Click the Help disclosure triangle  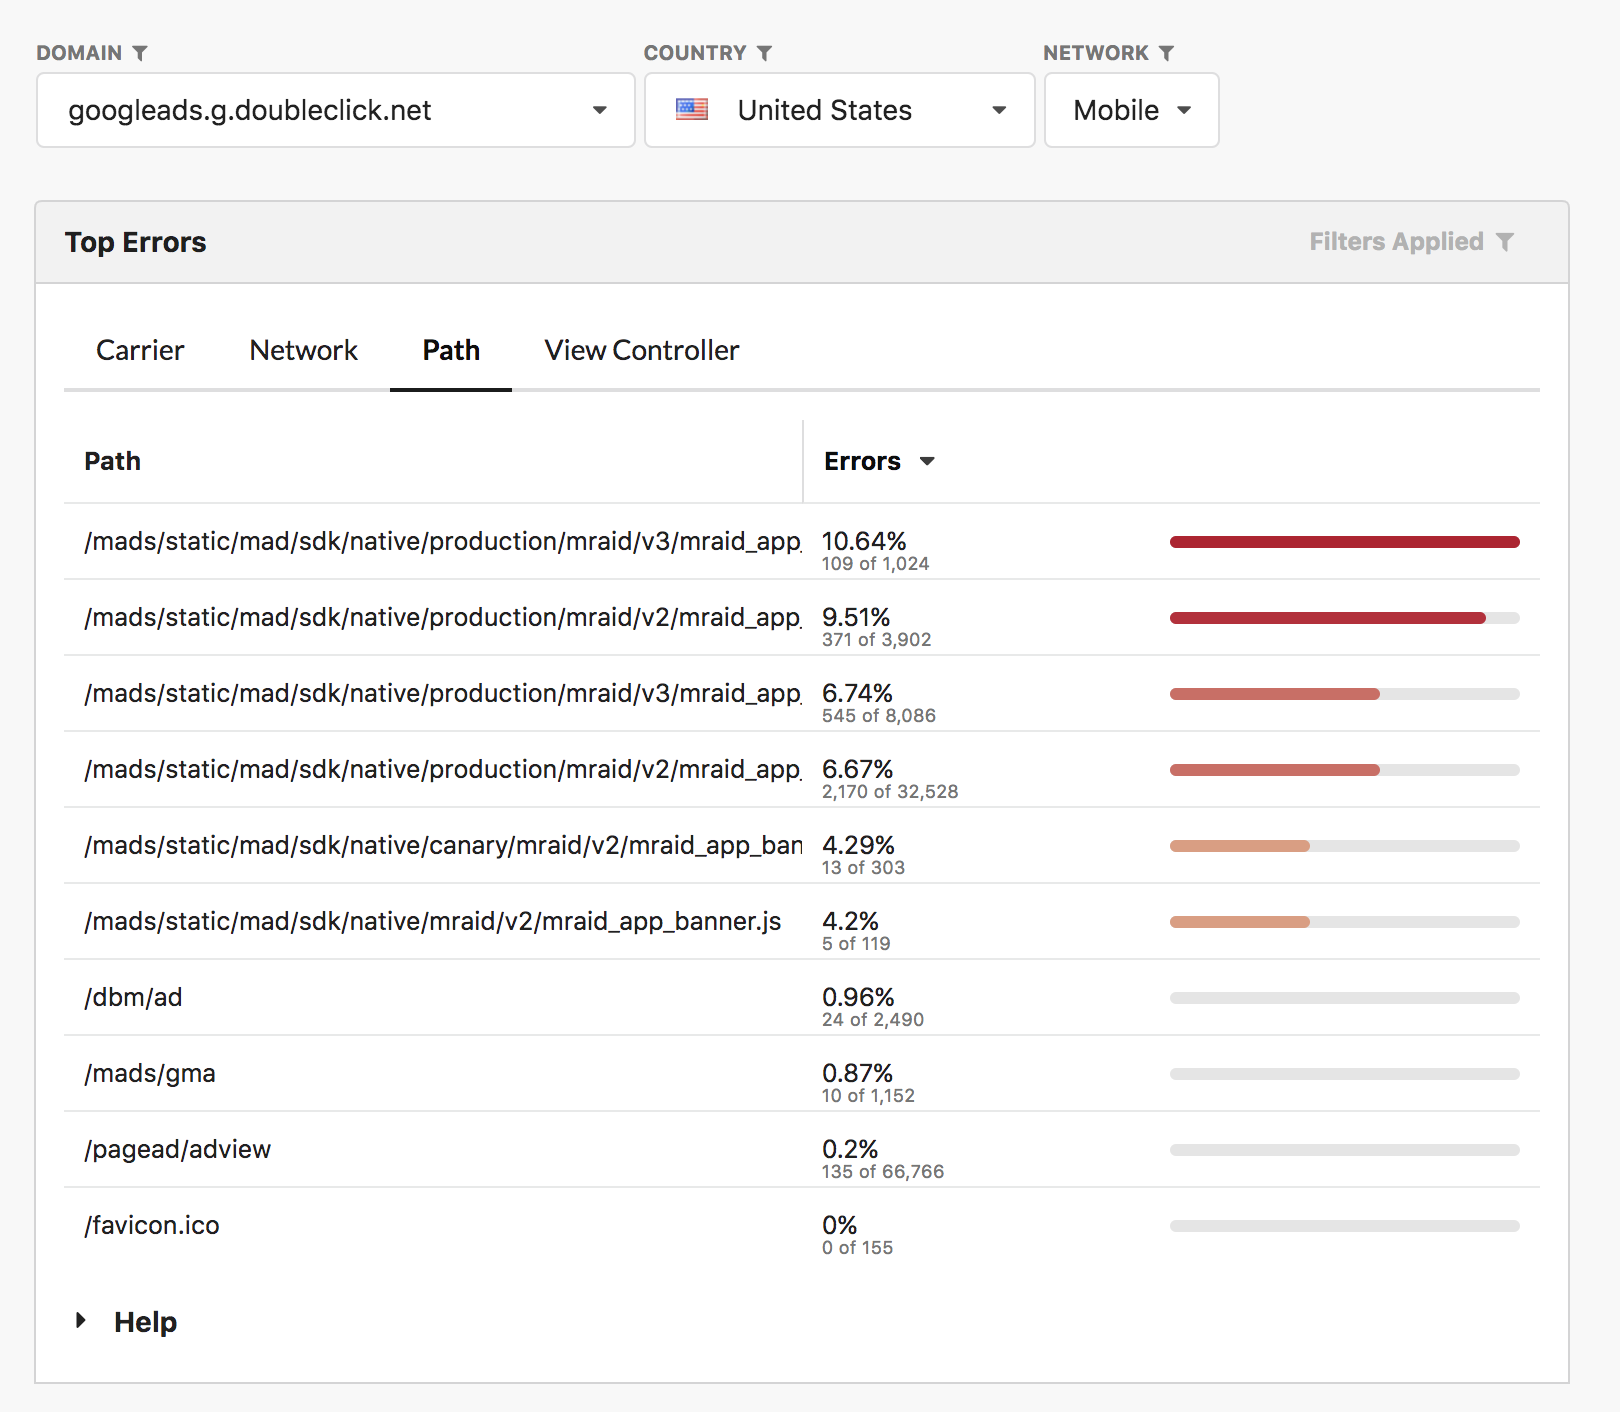[81, 1321]
